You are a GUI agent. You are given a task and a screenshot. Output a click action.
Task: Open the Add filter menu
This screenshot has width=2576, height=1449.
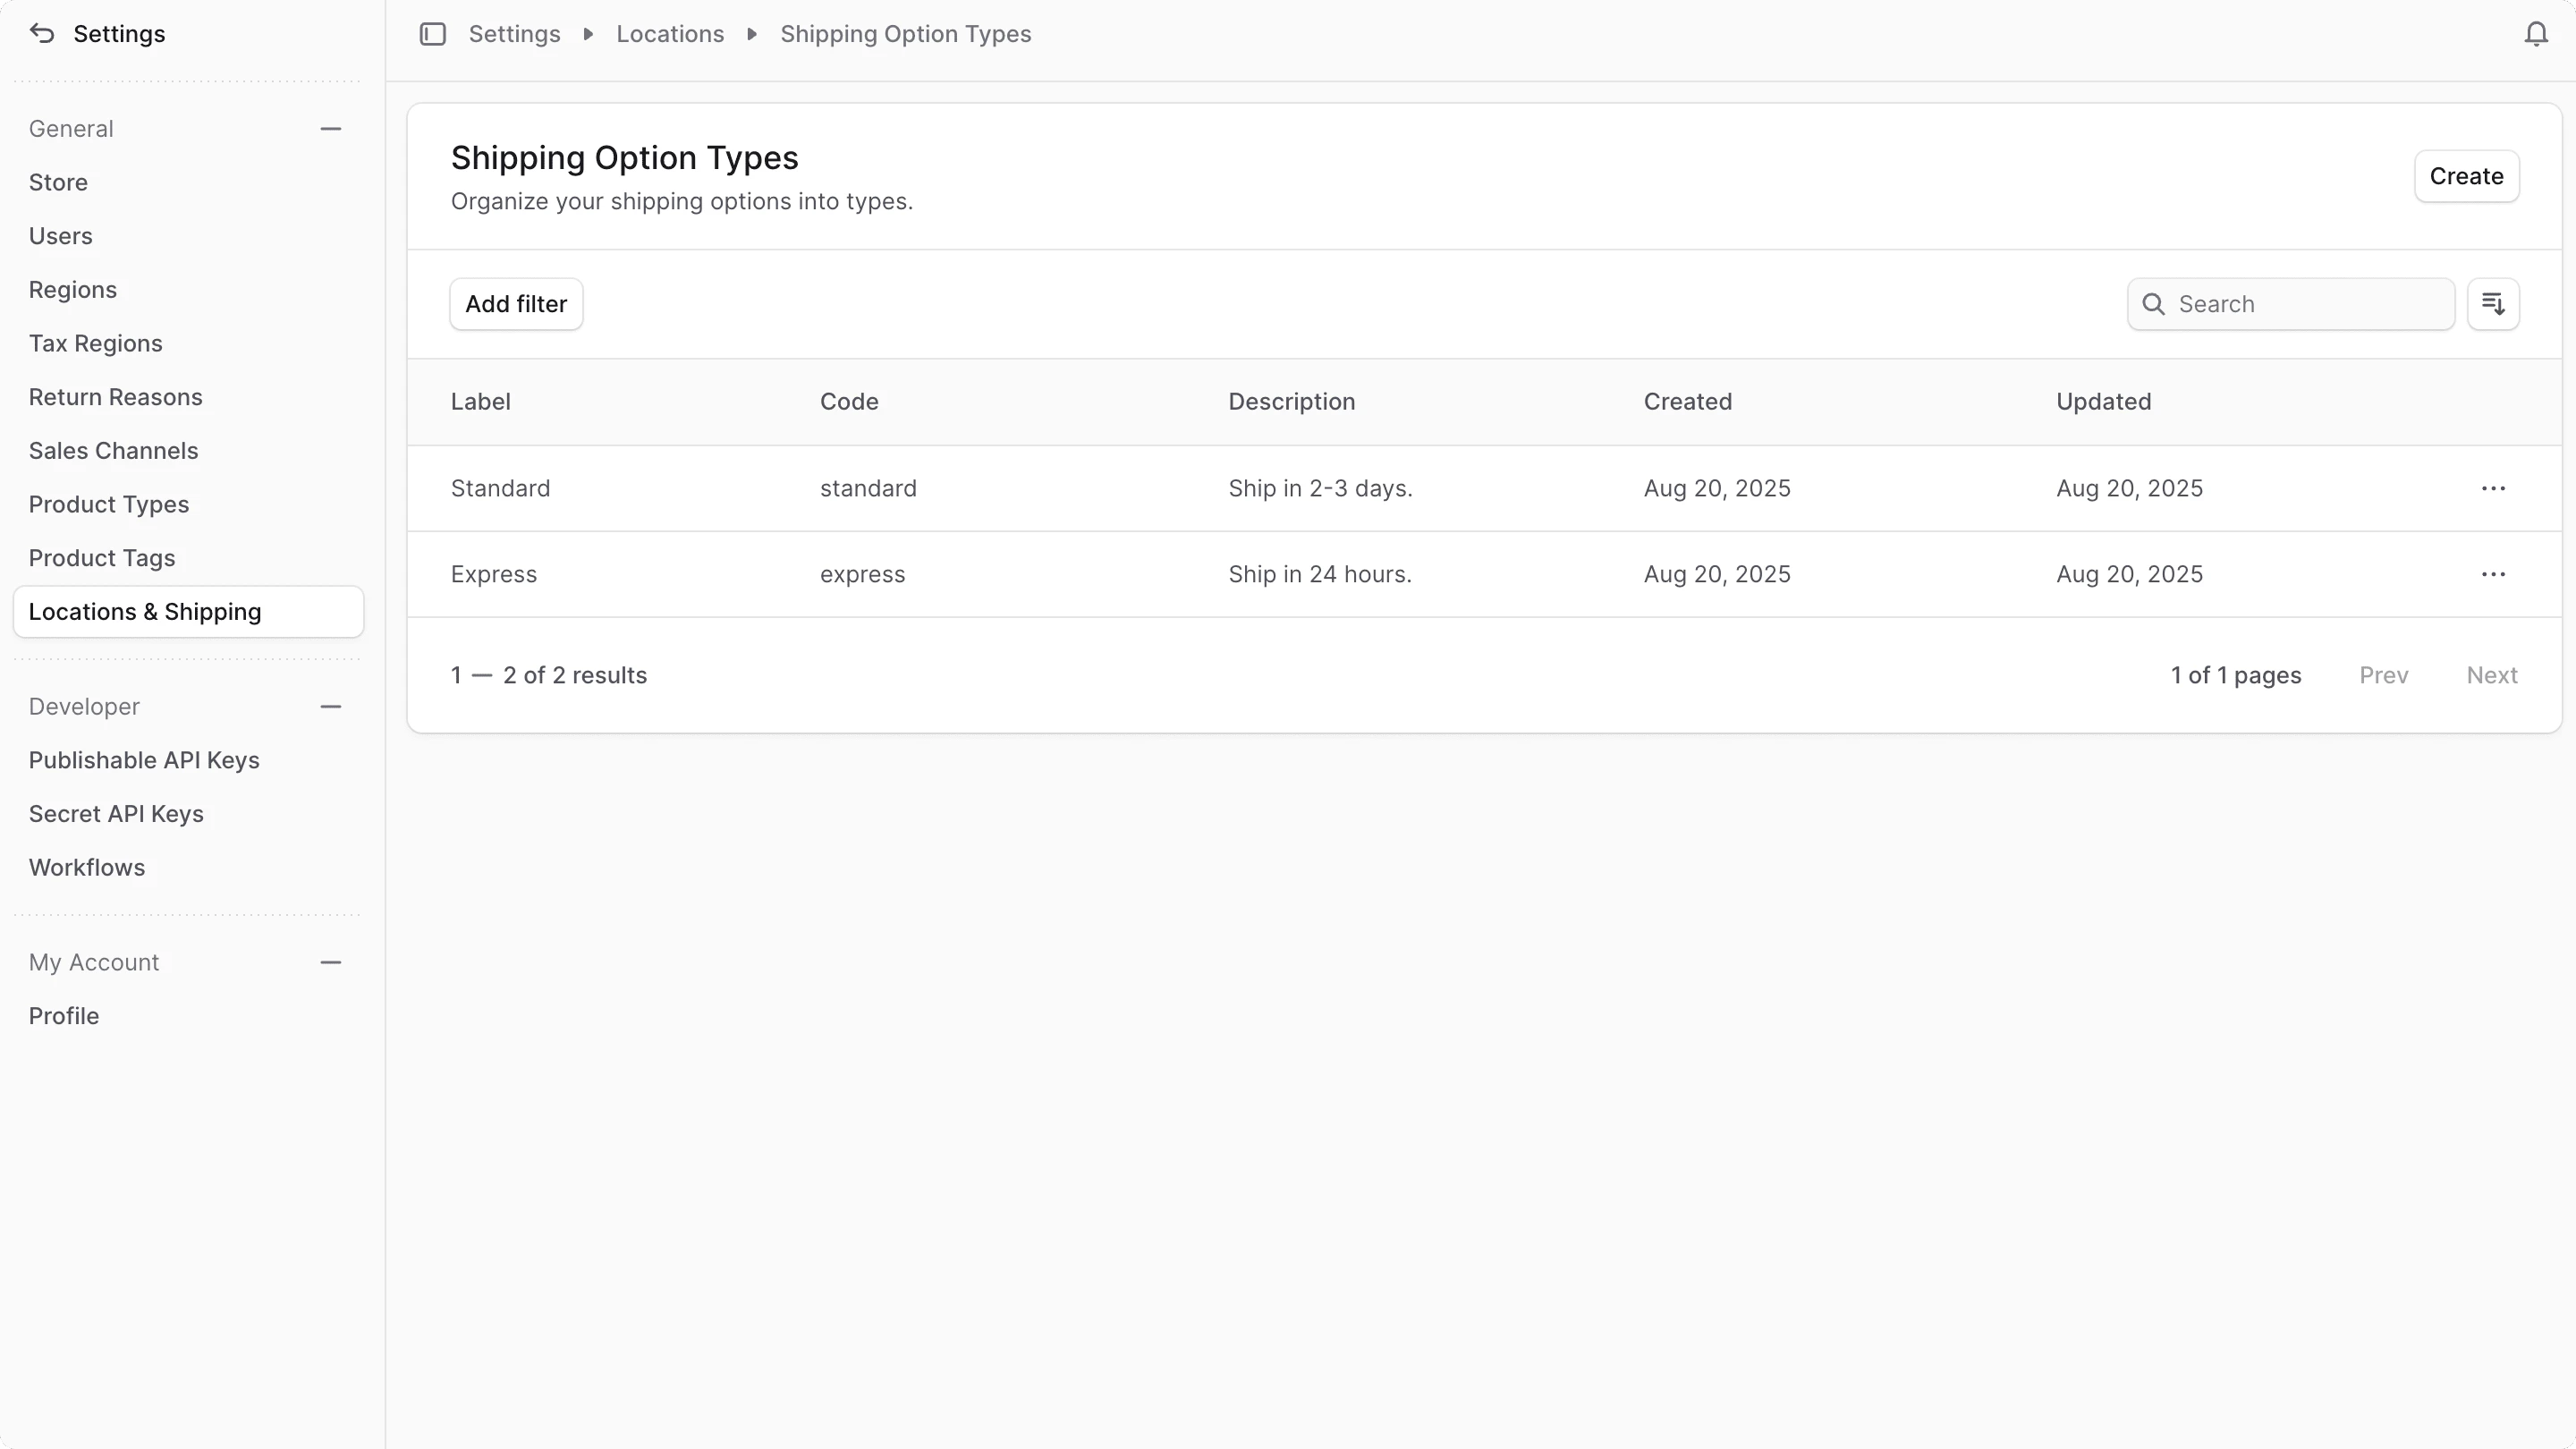point(516,303)
